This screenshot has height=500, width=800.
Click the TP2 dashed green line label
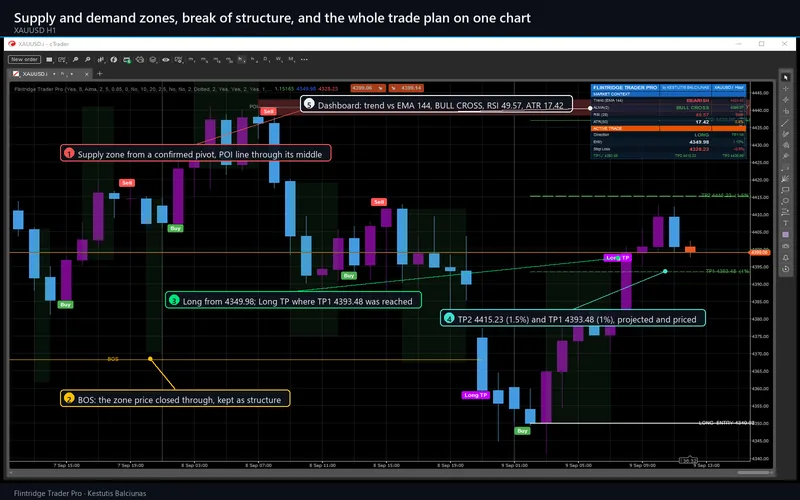[x=724, y=195]
